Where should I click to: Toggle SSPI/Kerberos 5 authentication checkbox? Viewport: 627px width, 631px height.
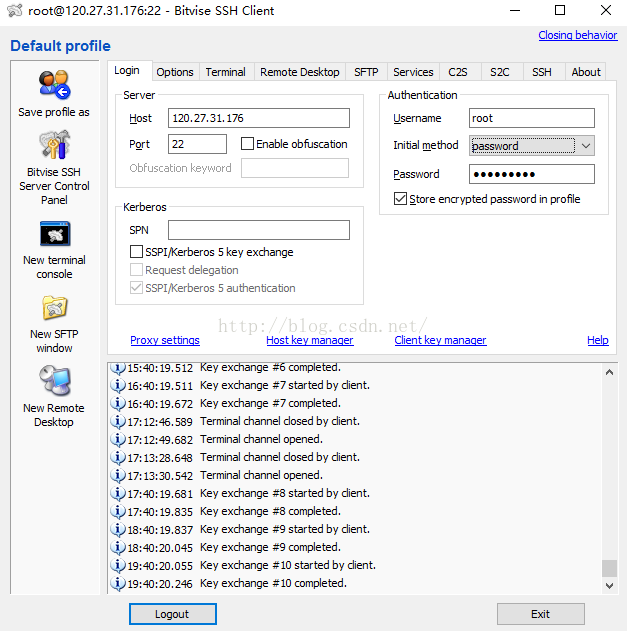(136, 288)
